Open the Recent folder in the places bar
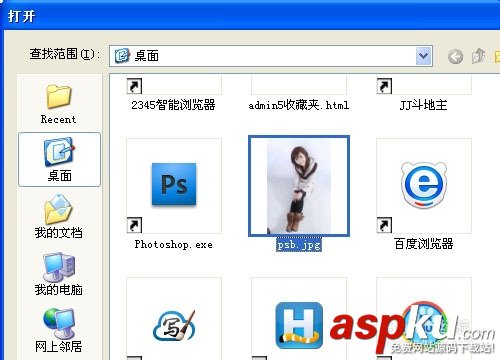Image resolution: width=500 pixels, height=360 pixels. tap(59, 104)
